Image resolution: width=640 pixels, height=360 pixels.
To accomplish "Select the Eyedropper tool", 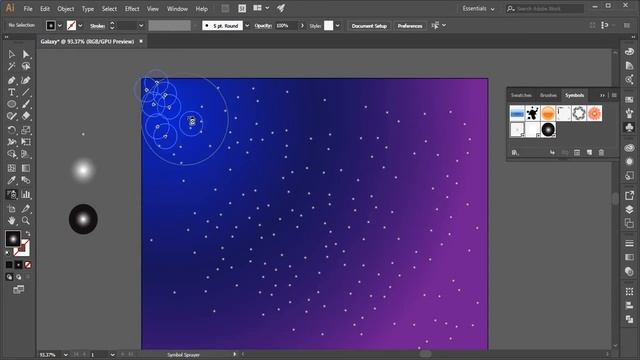I will point(11,180).
